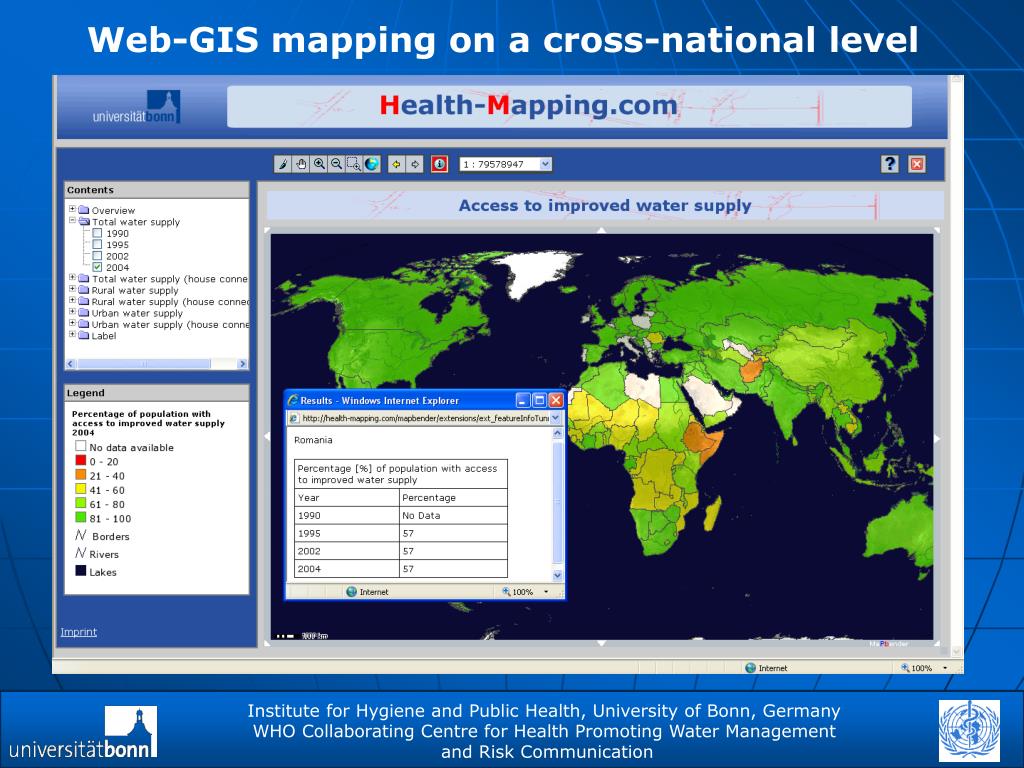Choose the zoom-to-box selection tool
The width and height of the screenshot is (1024, 768).
[x=354, y=164]
